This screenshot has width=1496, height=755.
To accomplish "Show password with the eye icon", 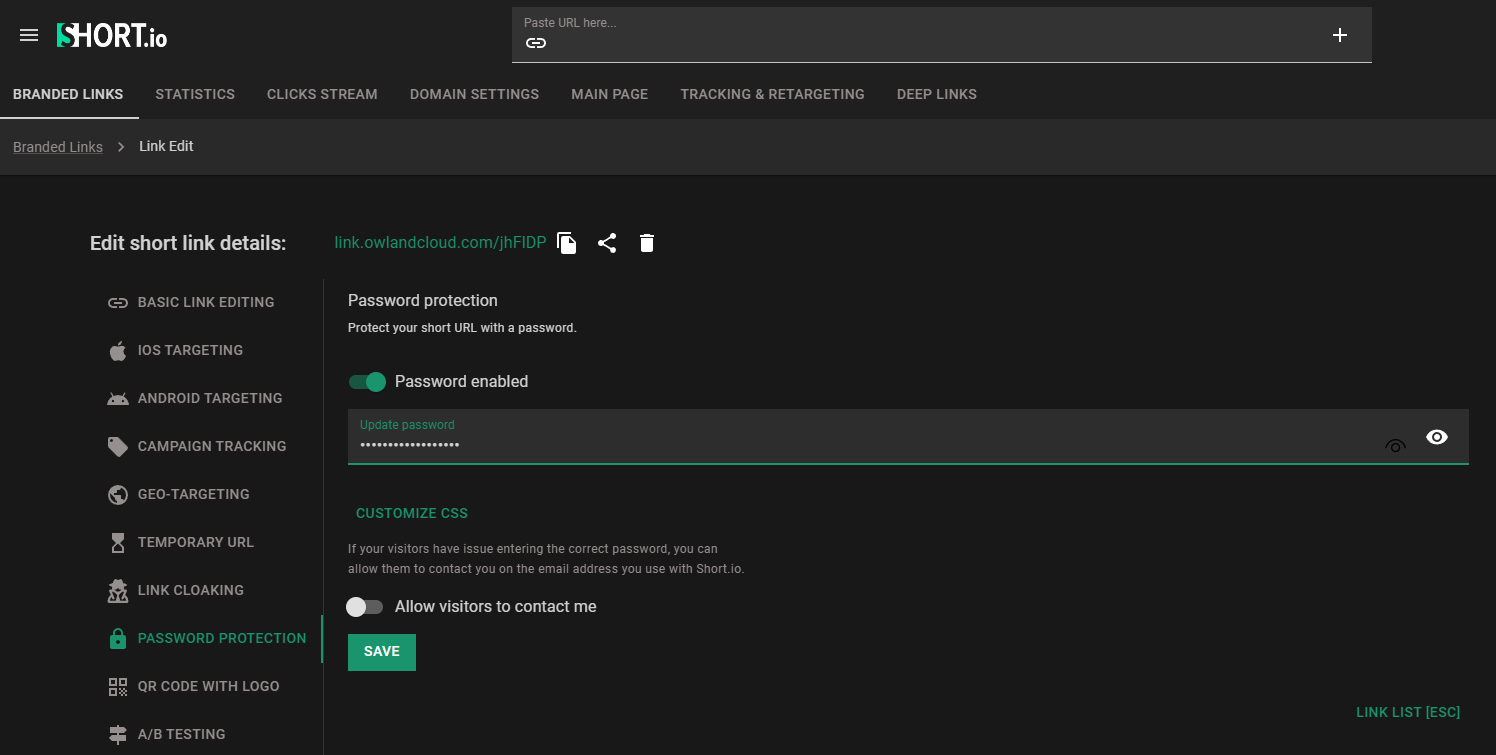I will pyautogui.click(x=1437, y=437).
